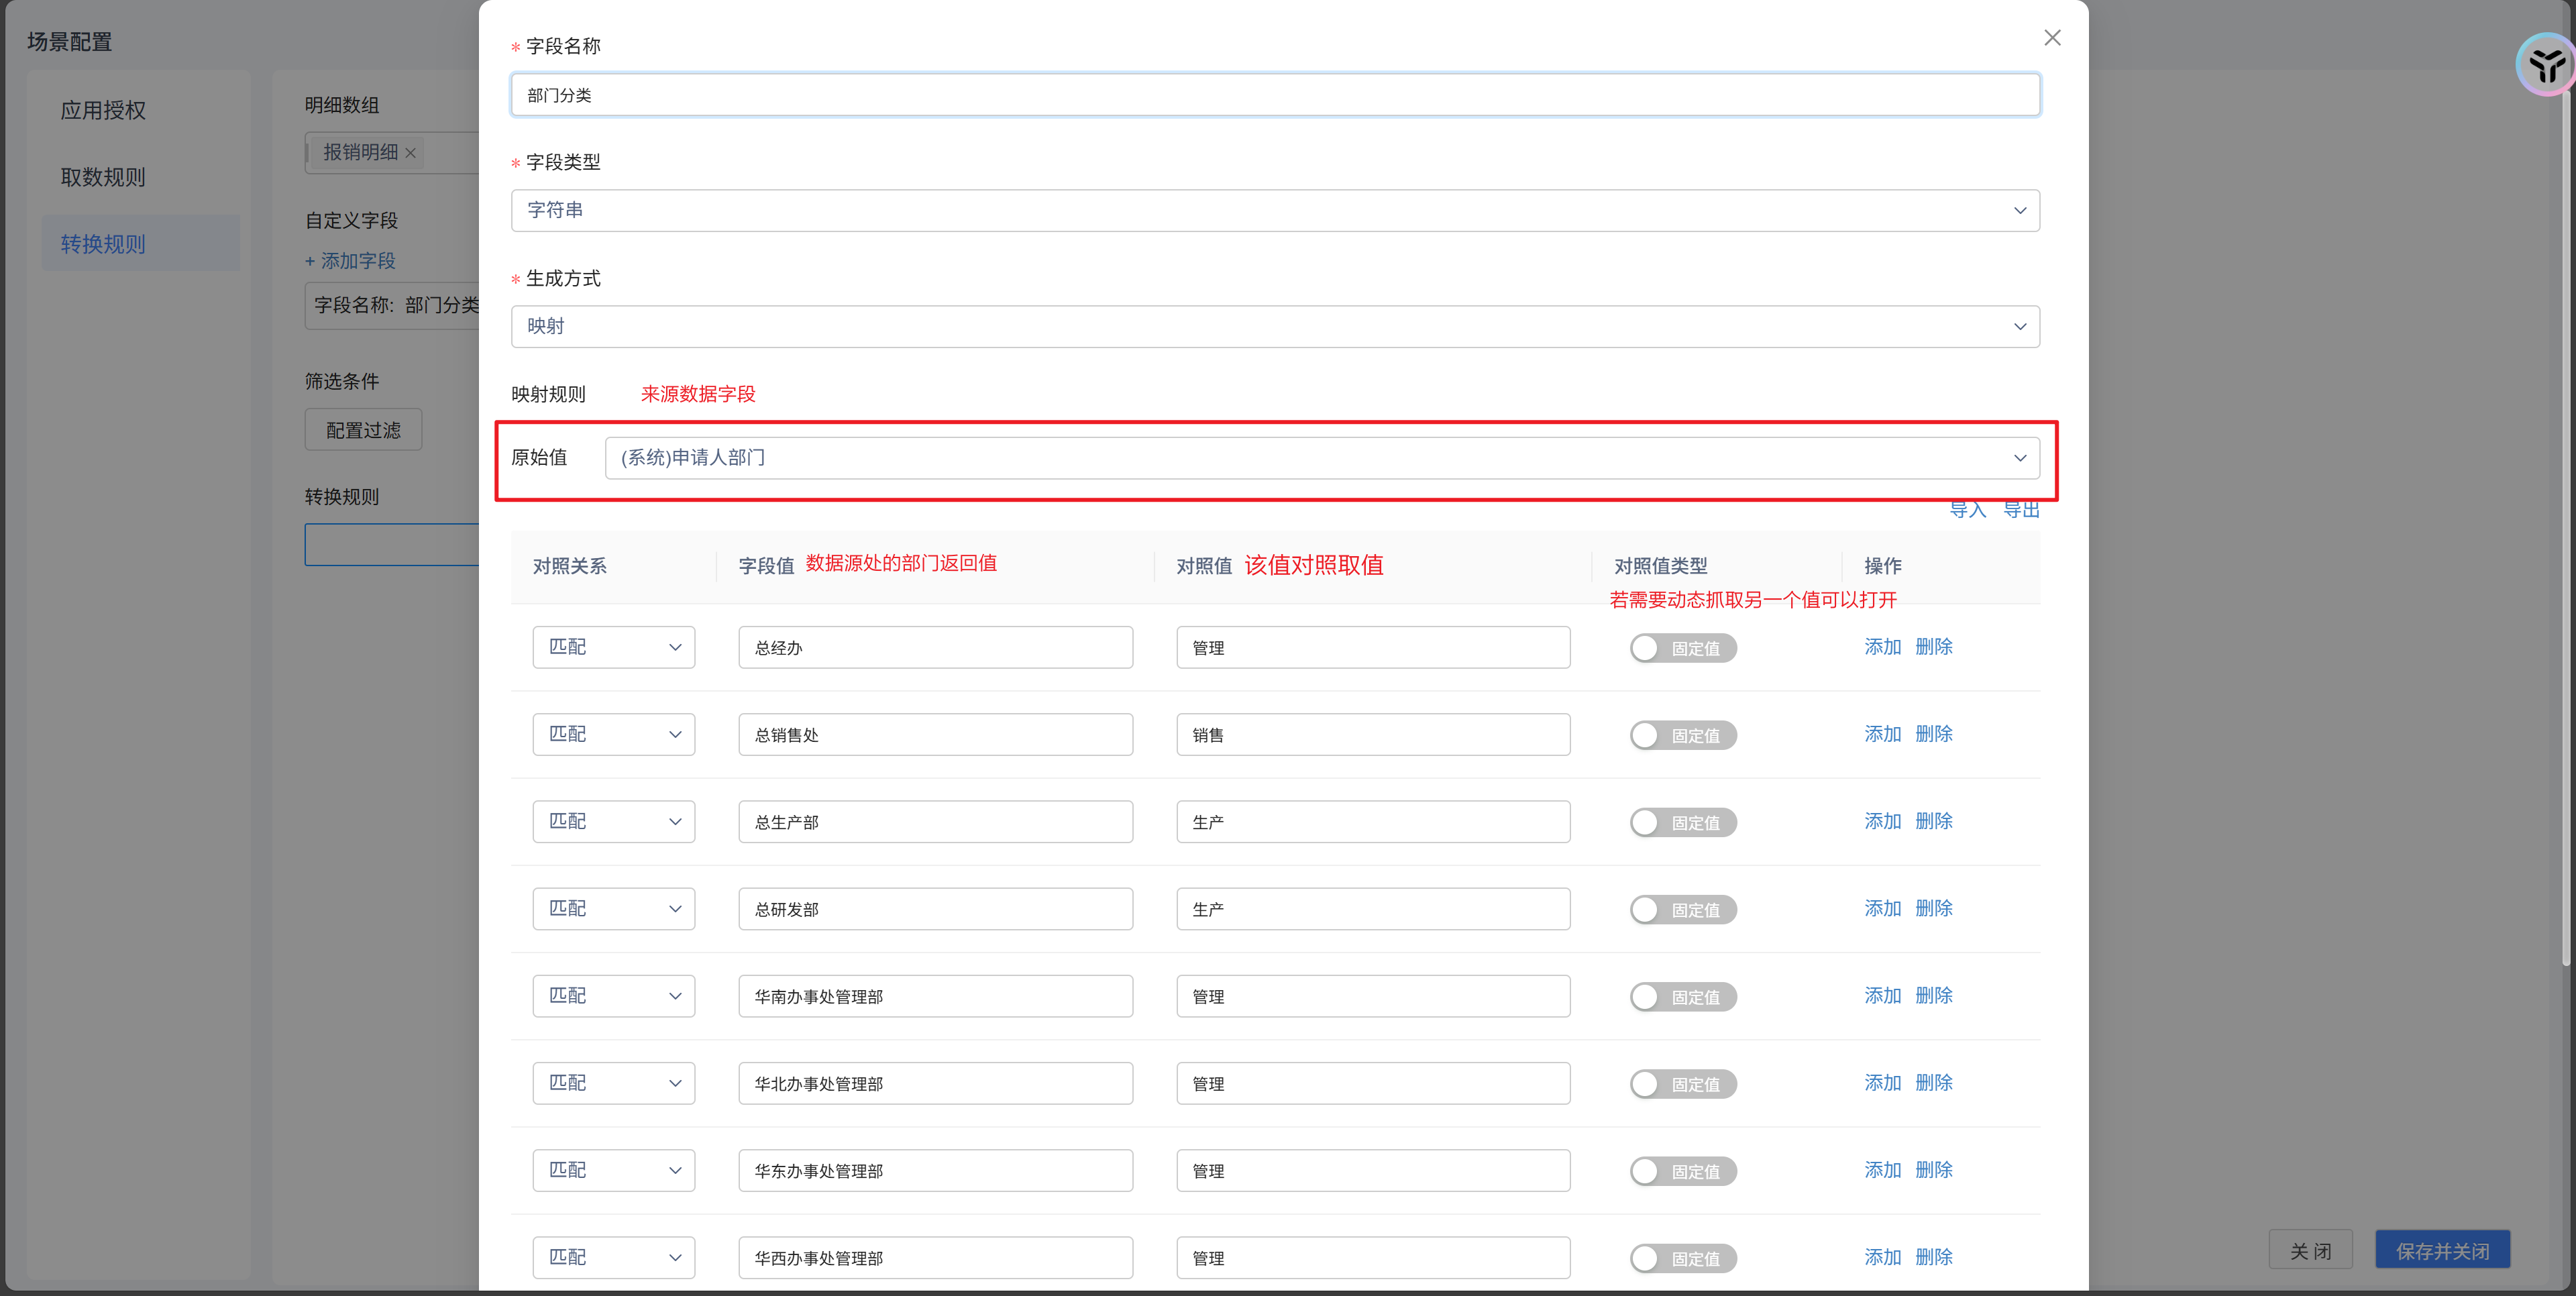Viewport: 2576px width, 1296px height.
Task: Close the field configuration dialog
Action: [x=2052, y=38]
